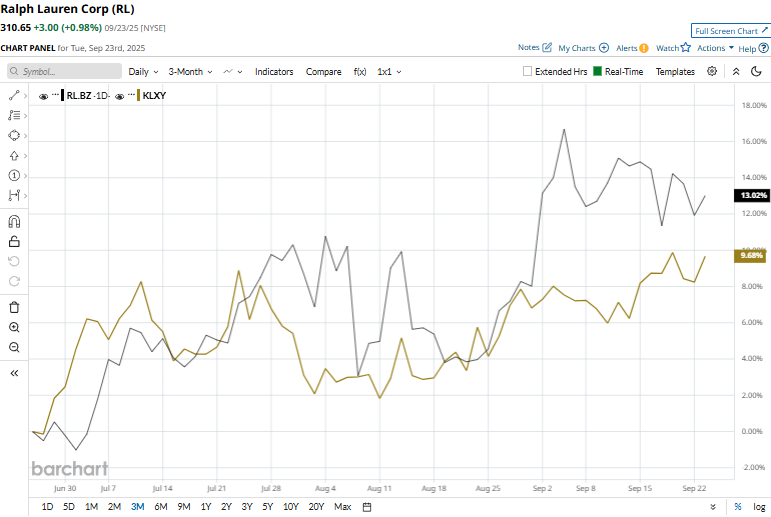The image size is (771, 517).
Task: Add to Watch list star
Action: [685, 47]
